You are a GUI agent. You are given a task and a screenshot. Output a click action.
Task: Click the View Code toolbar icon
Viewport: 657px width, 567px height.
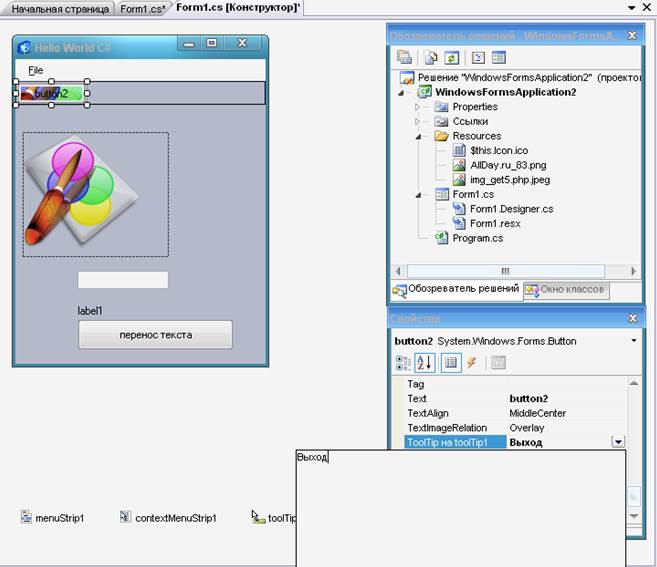[x=478, y=58]
